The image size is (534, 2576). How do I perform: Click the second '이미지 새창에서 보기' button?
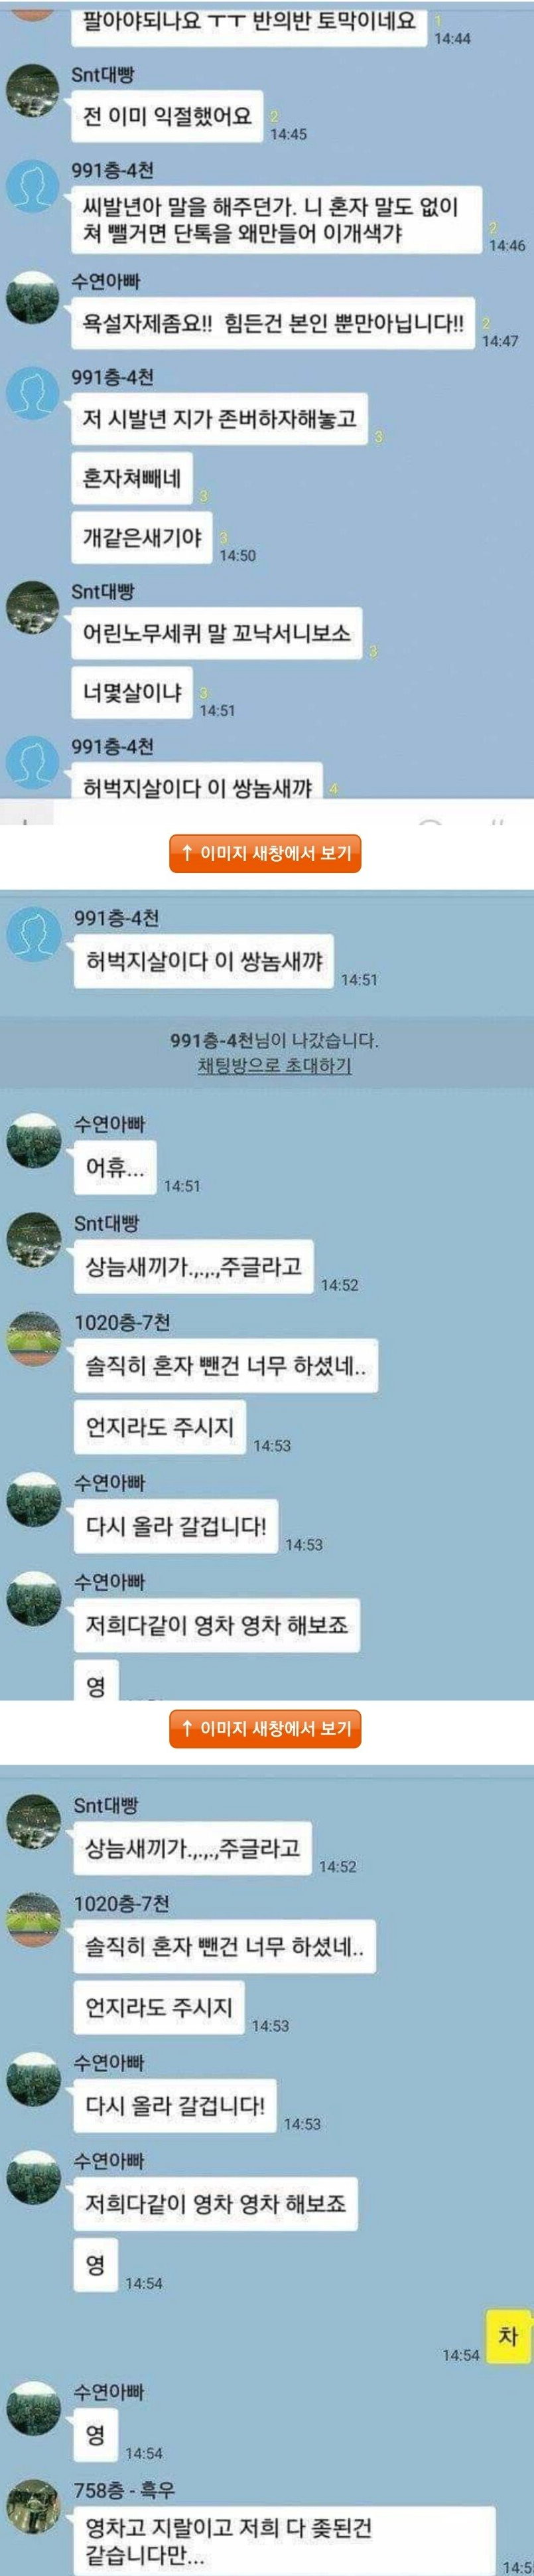pos(265,1728)
